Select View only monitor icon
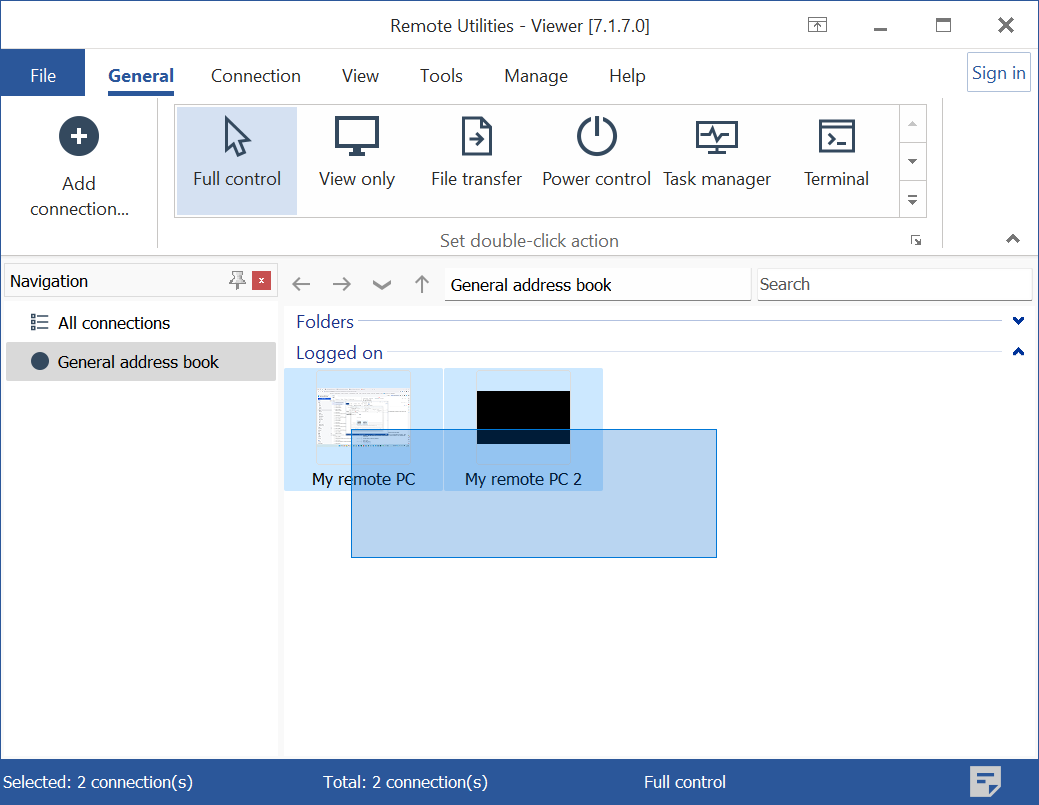The height and width of the screenshot is (805, 1039). point(357,138)
